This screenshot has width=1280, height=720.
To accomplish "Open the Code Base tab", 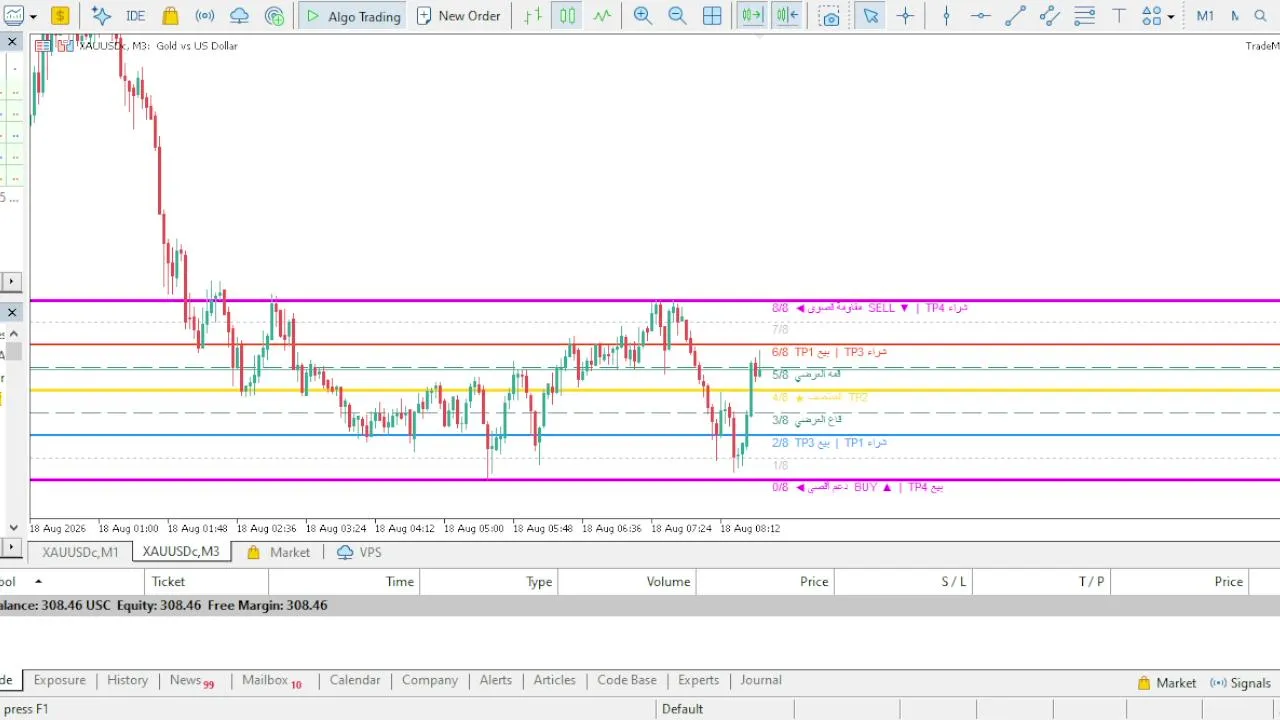I will (627, 680).
